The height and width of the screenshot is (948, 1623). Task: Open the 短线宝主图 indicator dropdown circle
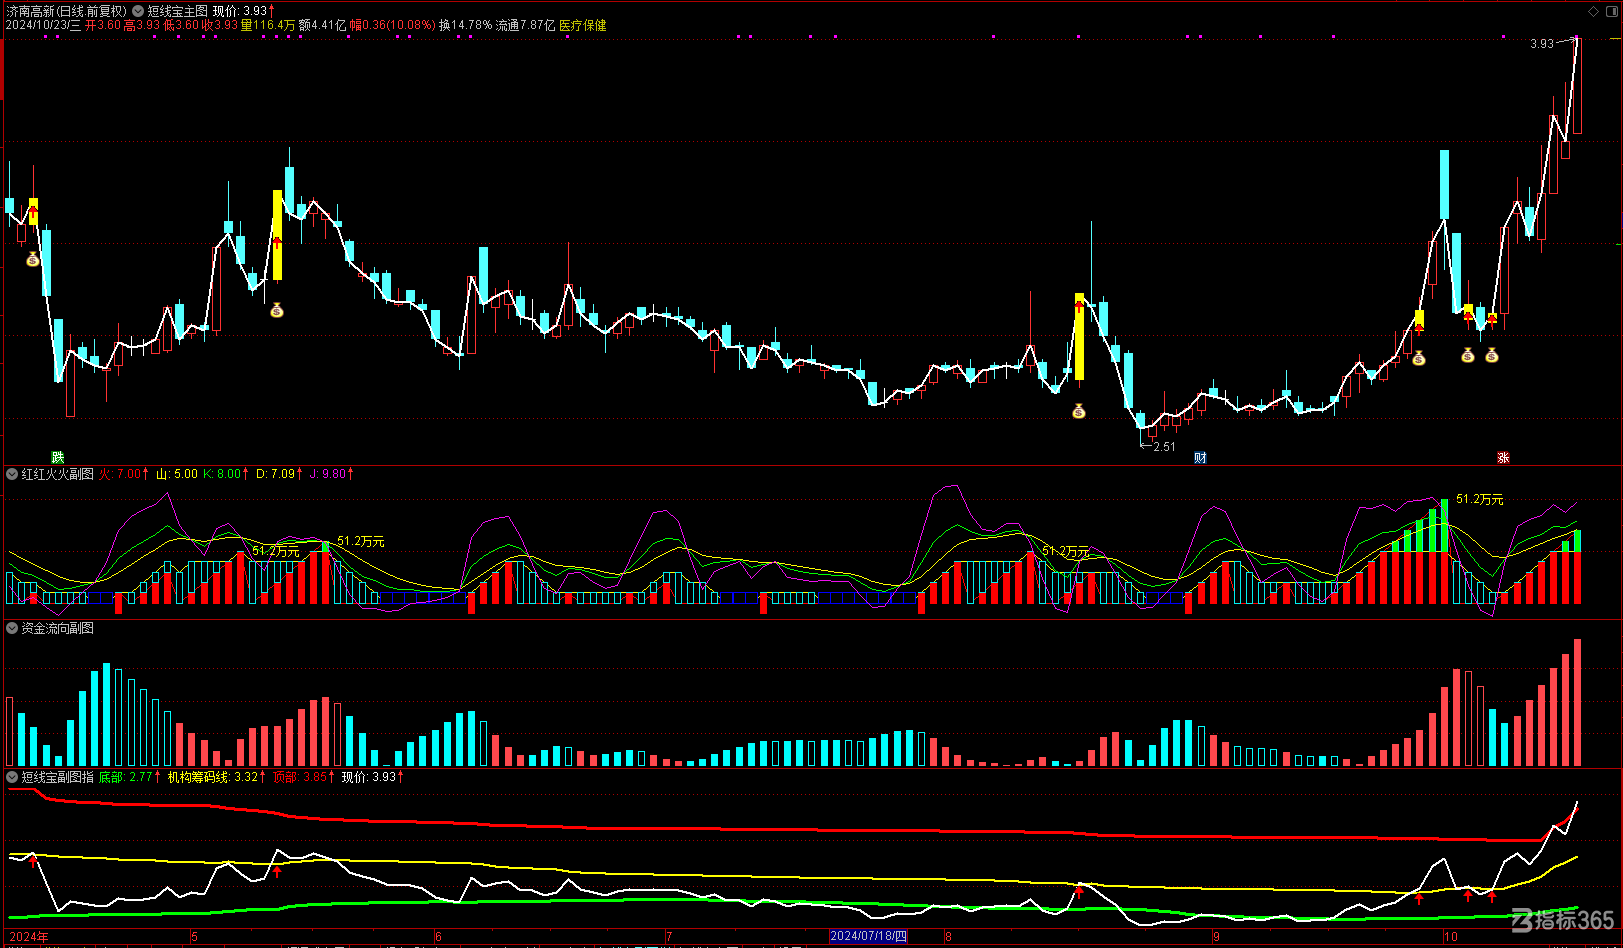(x=138, y=11)
